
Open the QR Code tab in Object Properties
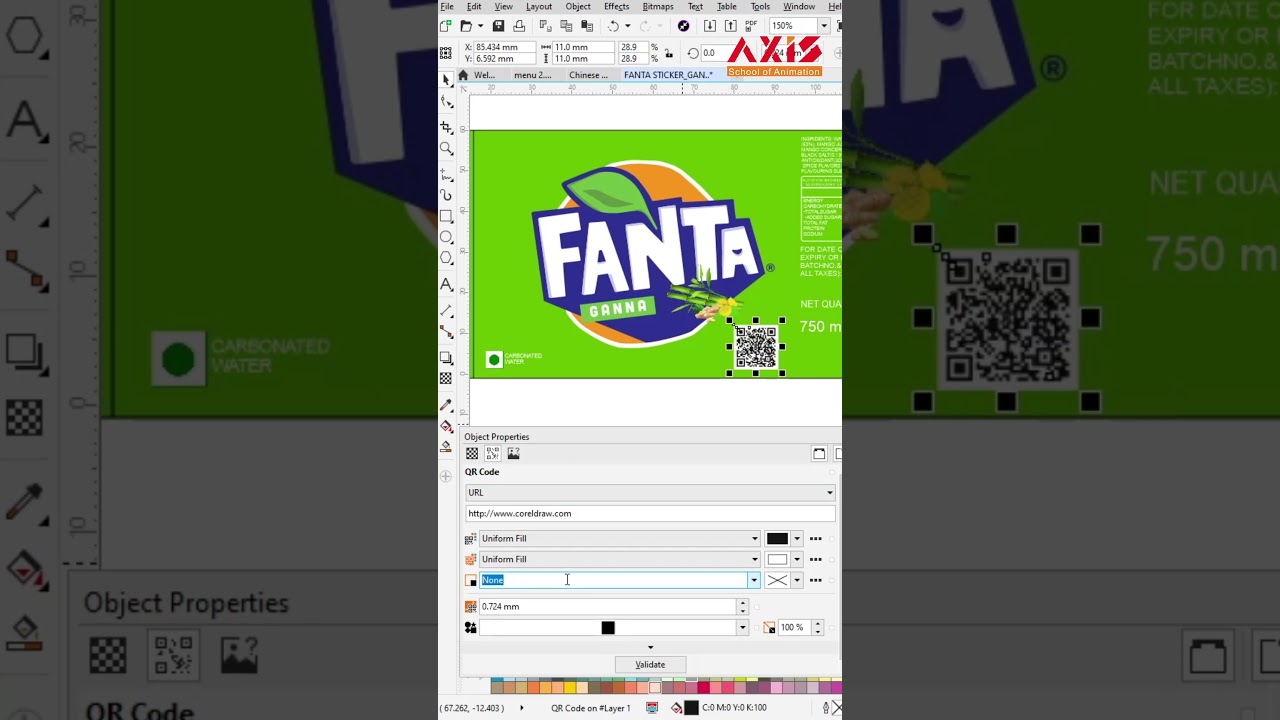492,453
